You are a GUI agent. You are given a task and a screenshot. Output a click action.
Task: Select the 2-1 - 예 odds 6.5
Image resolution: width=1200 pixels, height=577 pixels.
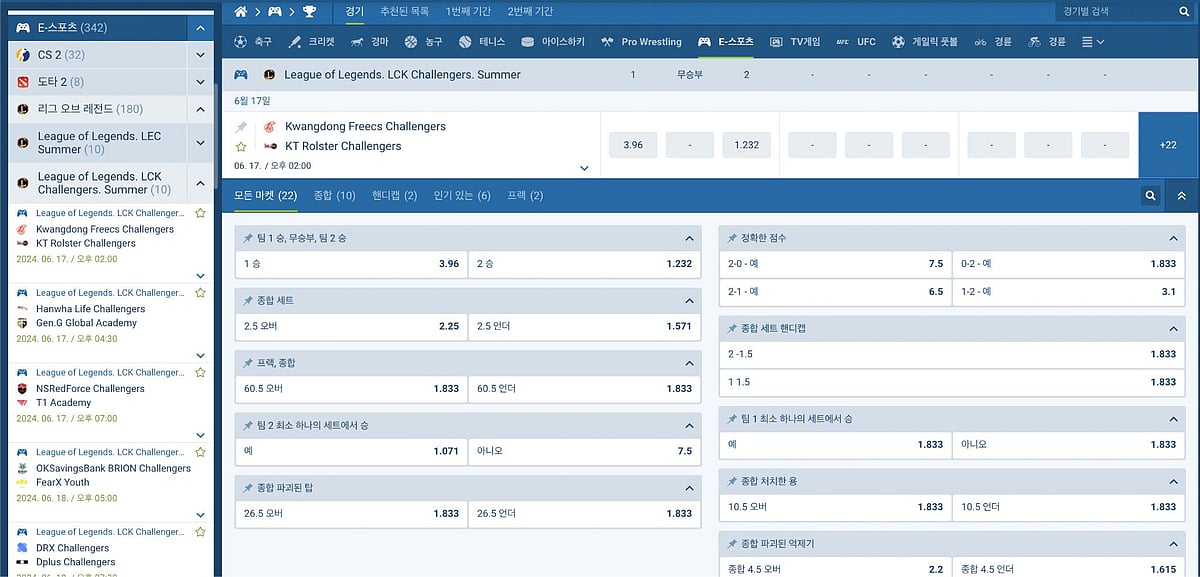835,292
